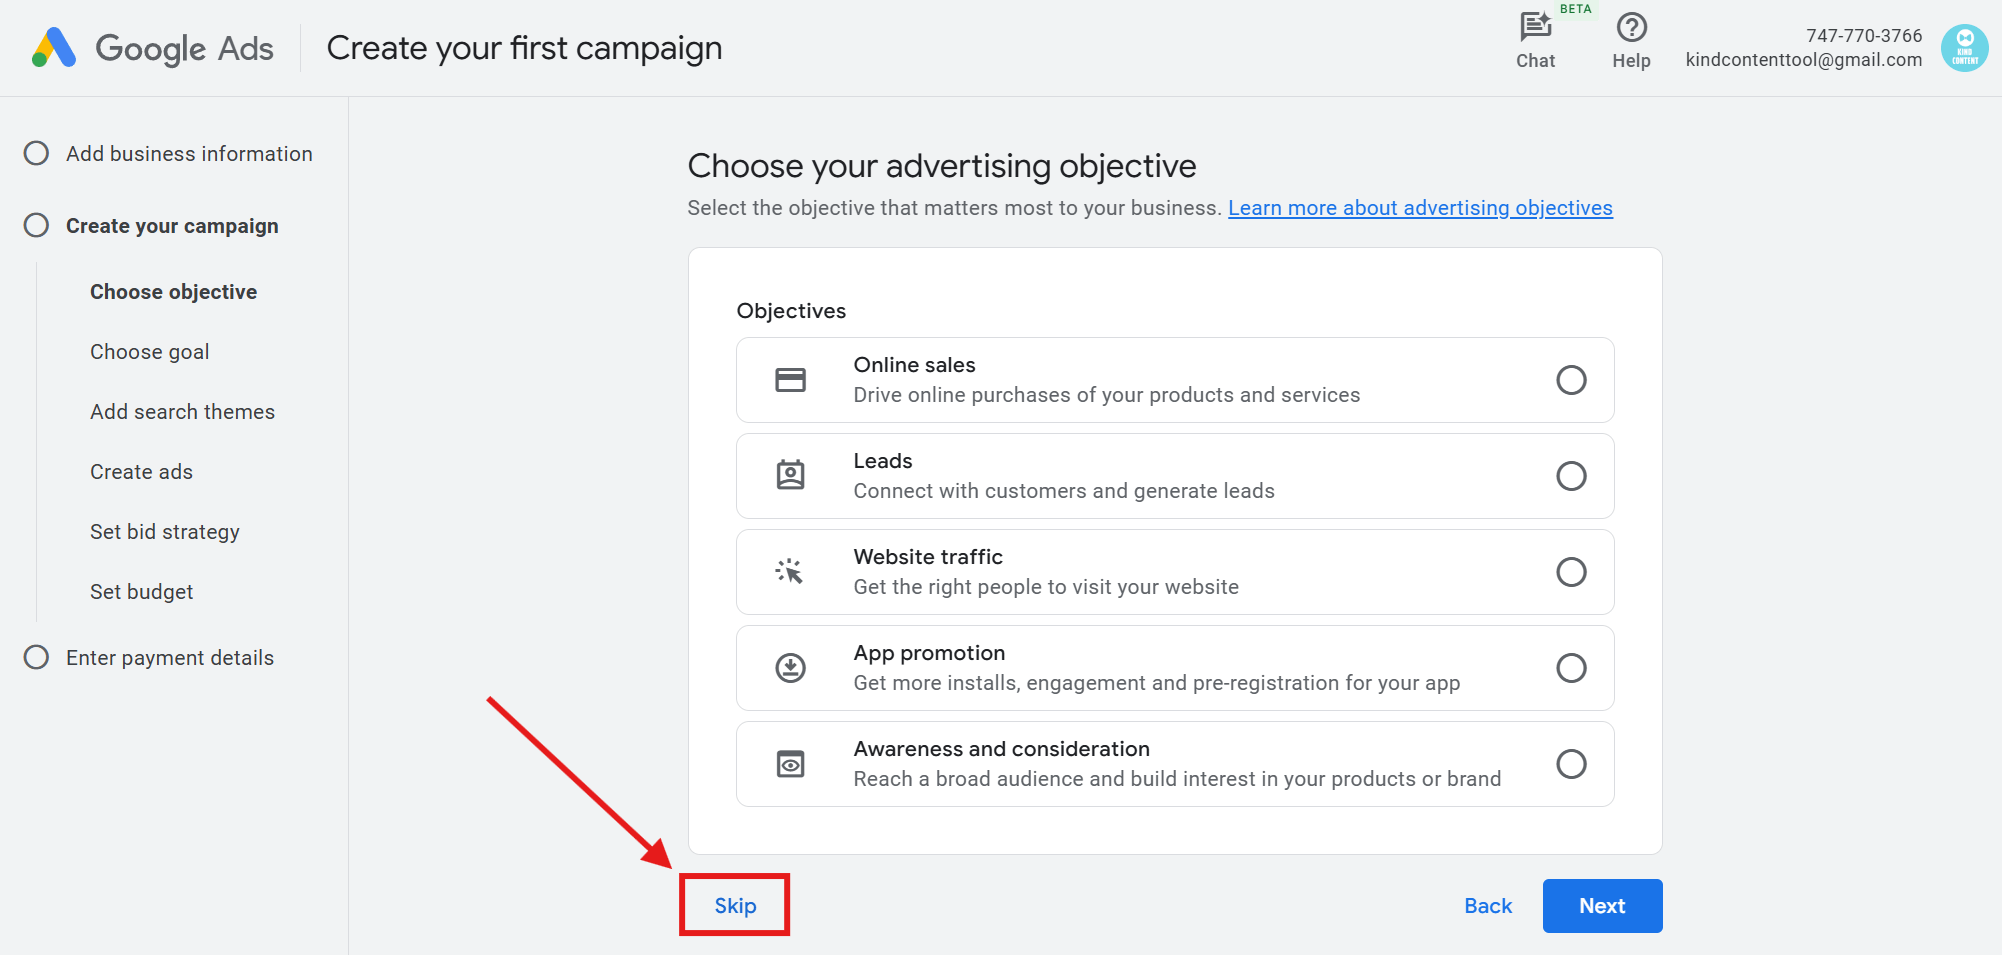Viewport: 2002px width, 955px height.
Task: Go to Add business information step
Action: coord(189,154)
